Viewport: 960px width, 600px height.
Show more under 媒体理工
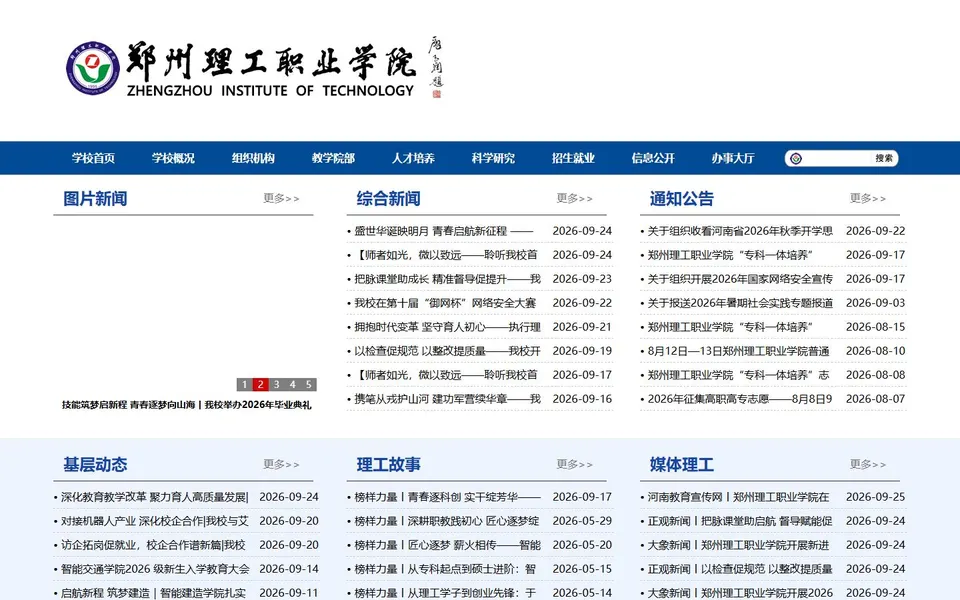[868, 464]
